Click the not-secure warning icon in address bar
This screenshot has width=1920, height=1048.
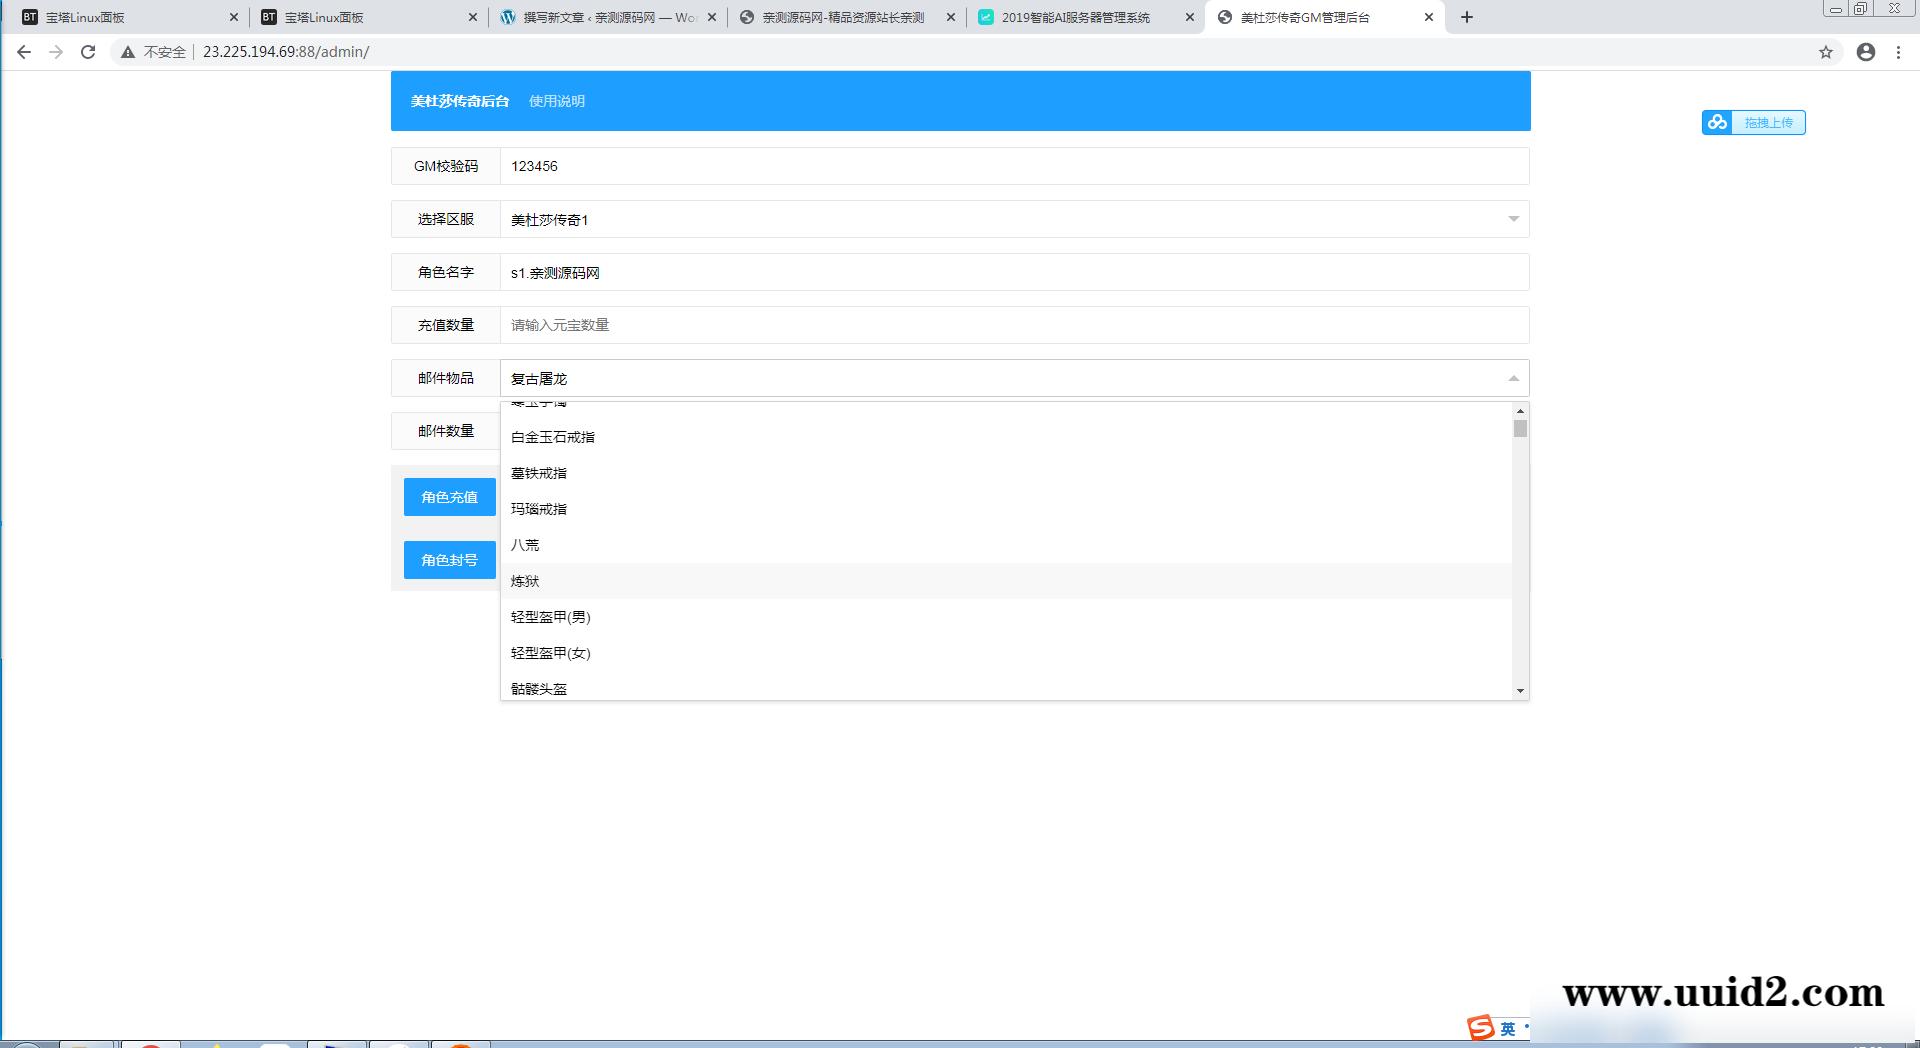tap(128, 52)
